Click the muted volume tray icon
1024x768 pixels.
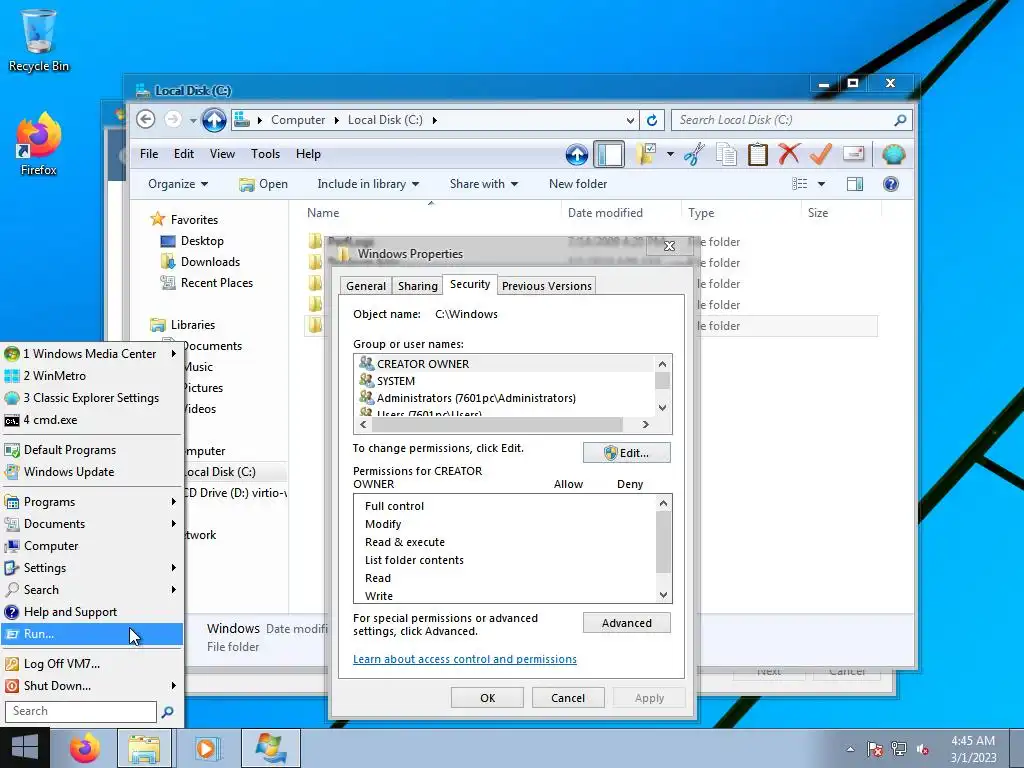coord(923,749)
